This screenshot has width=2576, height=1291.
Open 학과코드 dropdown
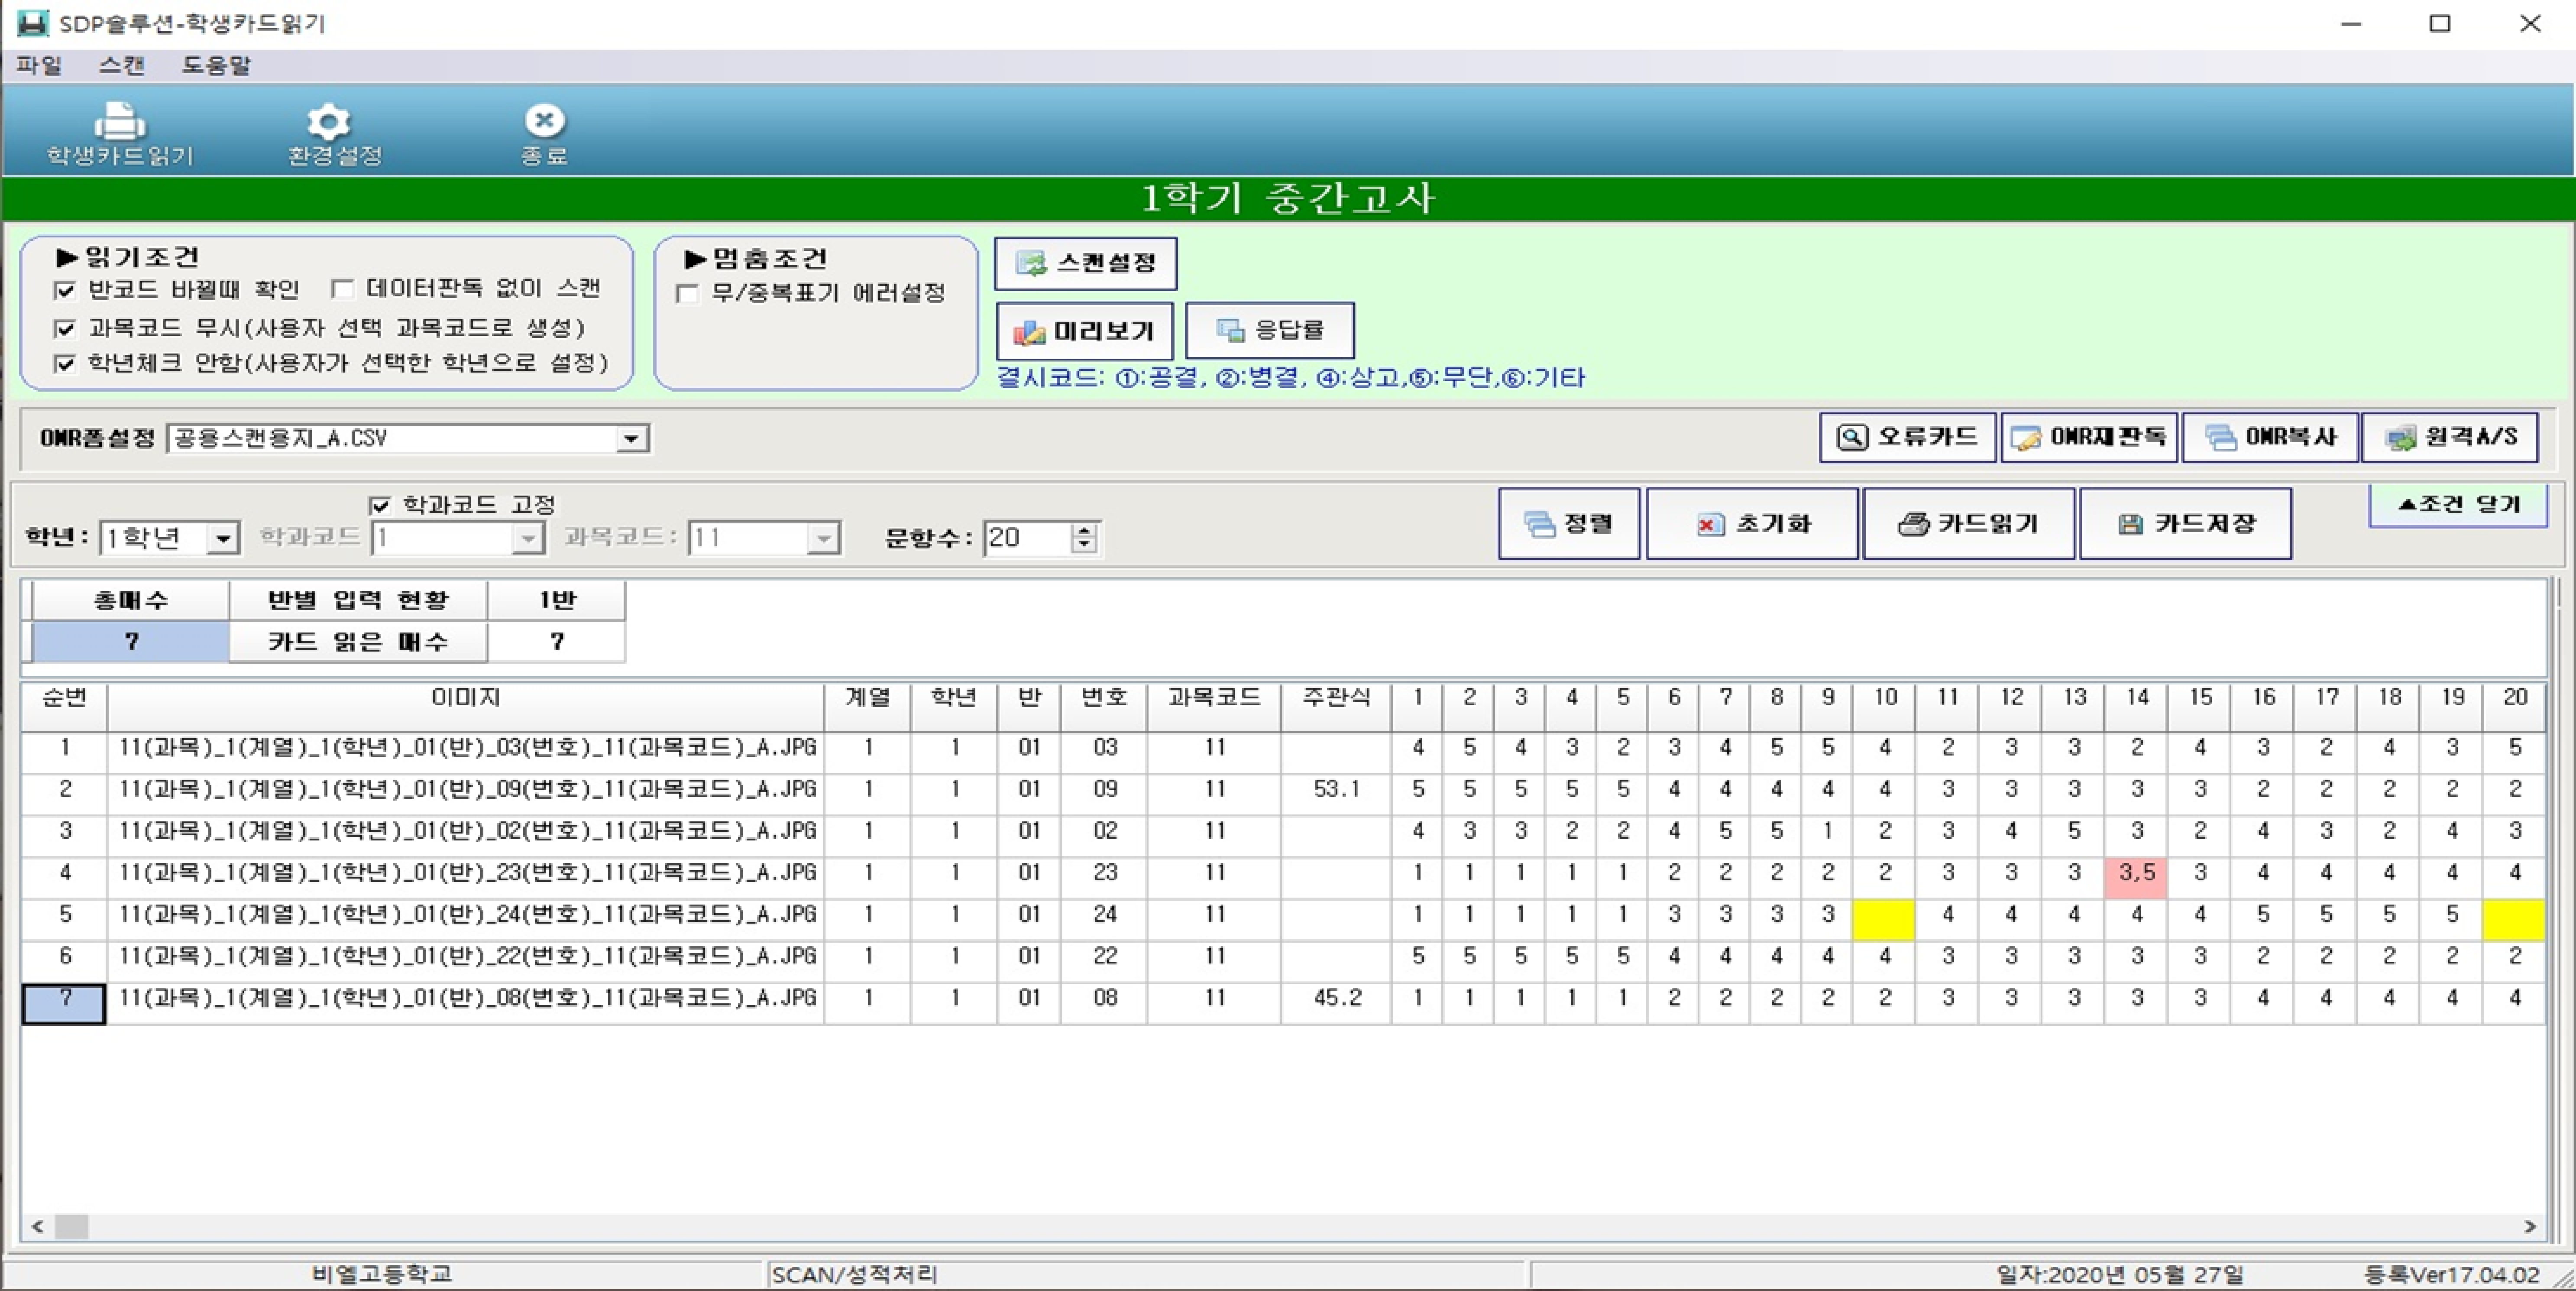click(x=528, y=538)
